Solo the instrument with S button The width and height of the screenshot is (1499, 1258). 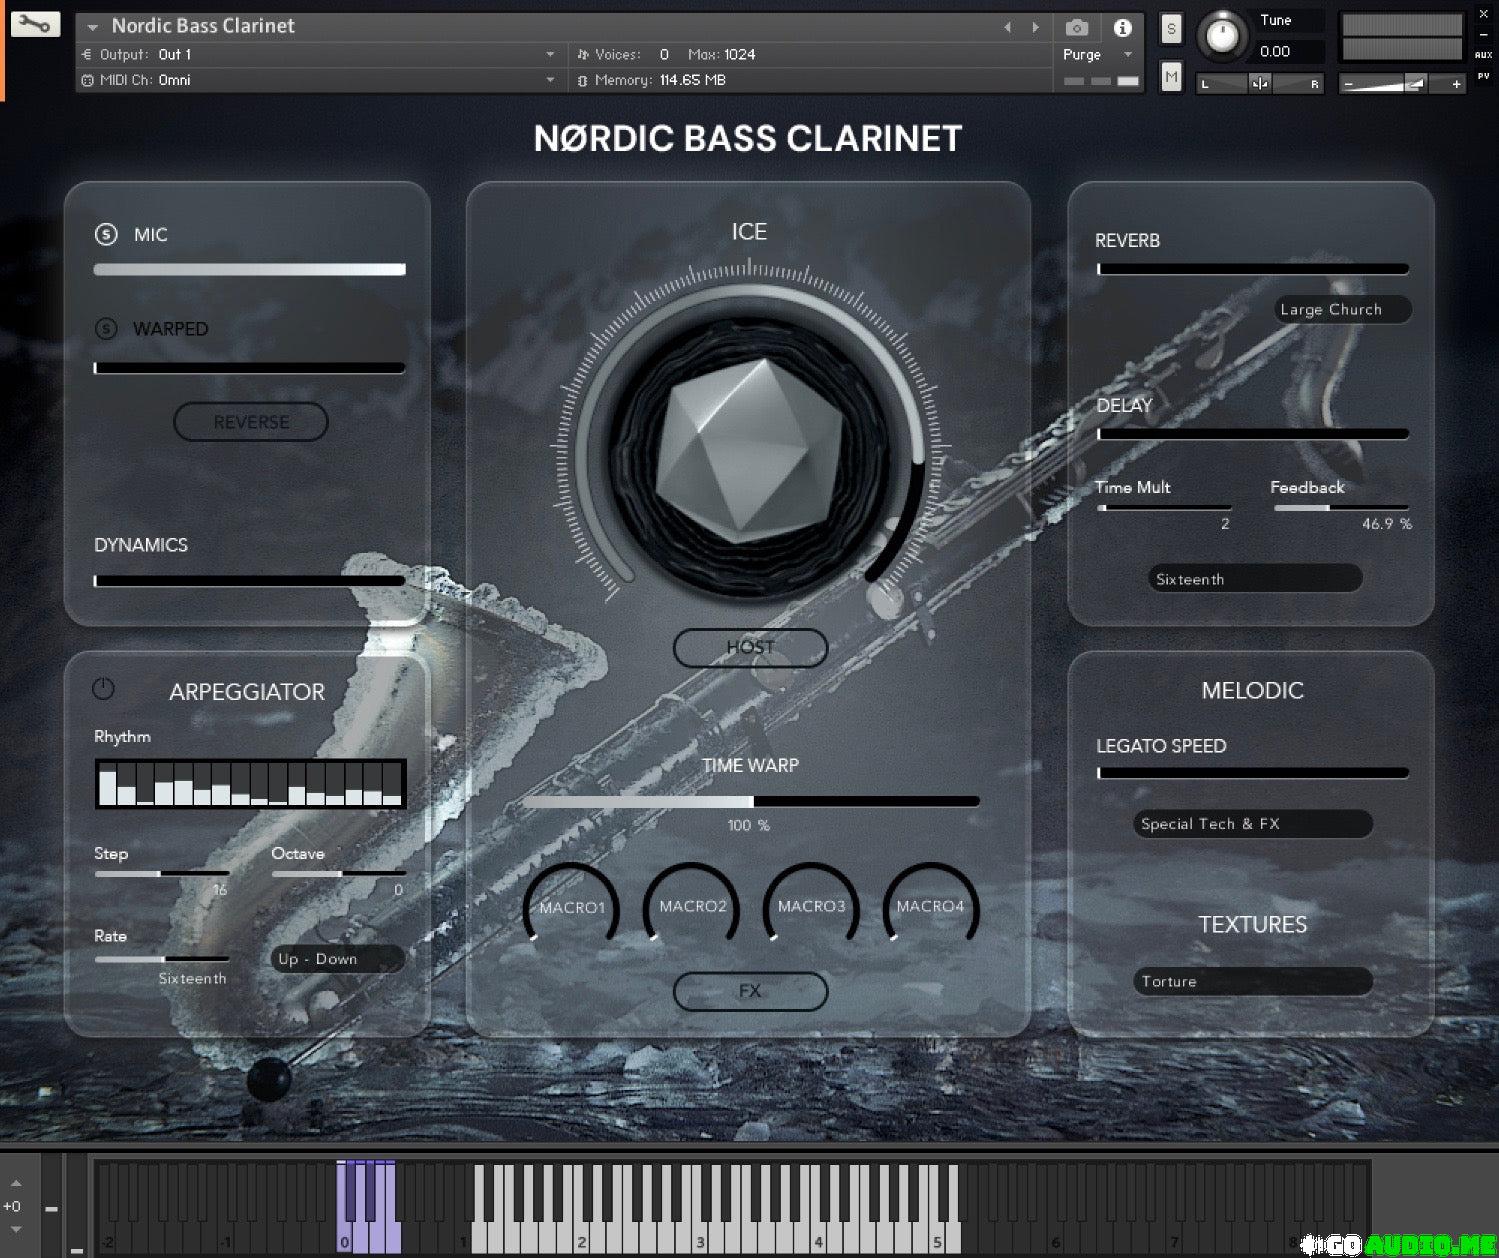(x=1171, y=29)
